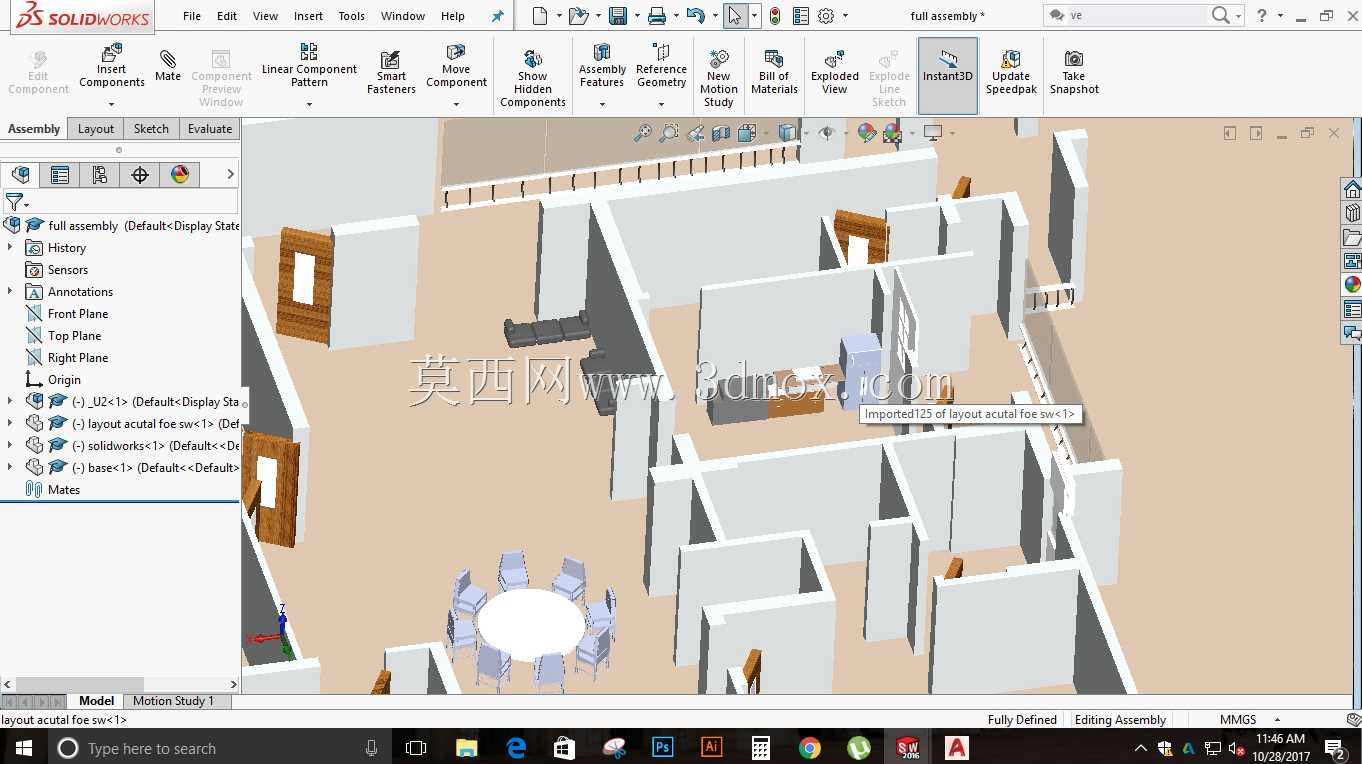Select the Move Component tool
The height and width of the screenshot is (764, 1362).
click(456, 66)
